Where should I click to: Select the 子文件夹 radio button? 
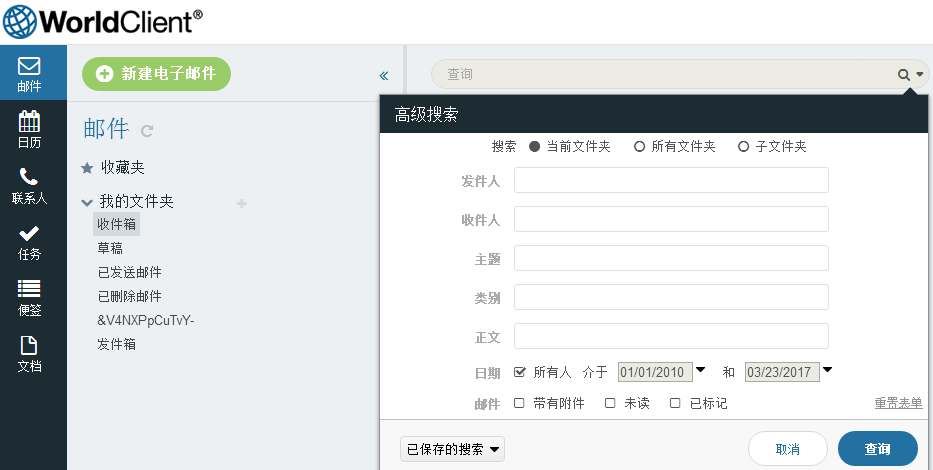click(743, 146)
